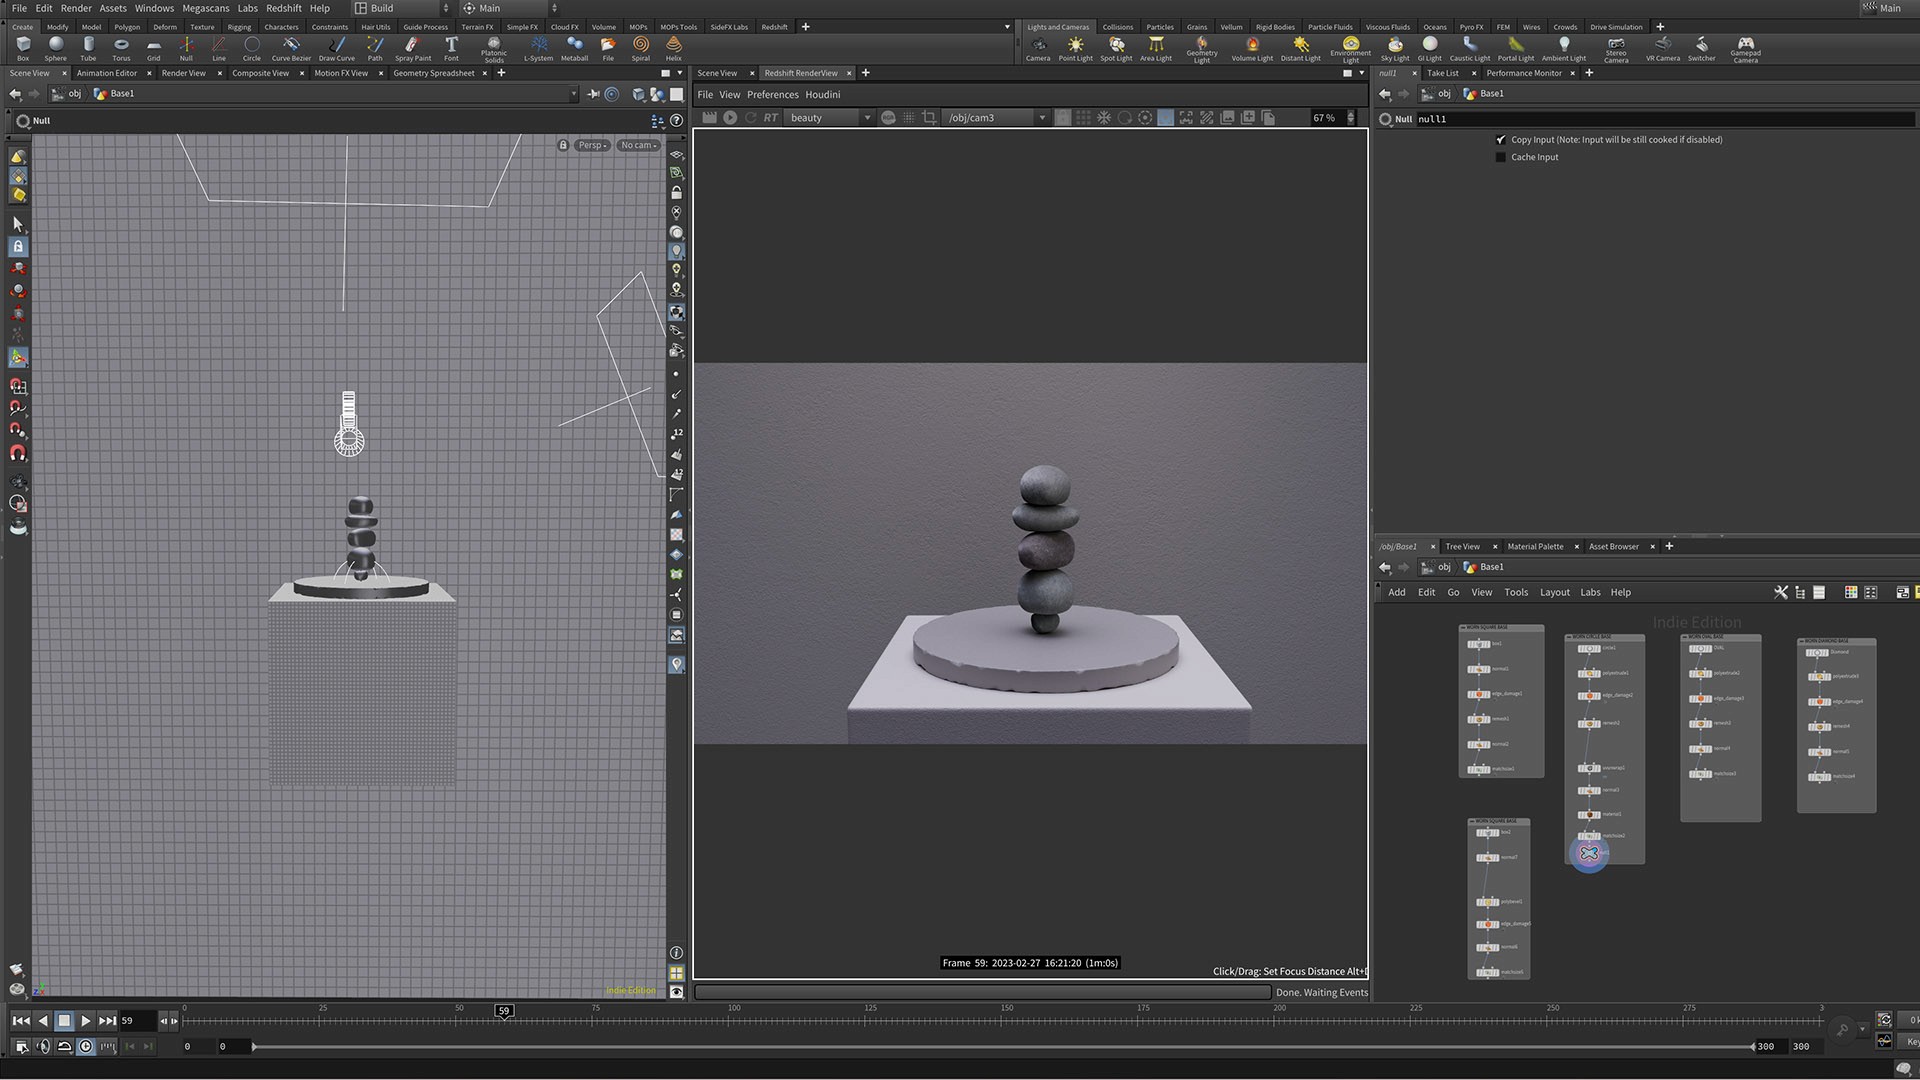
Task: Click the current frame number field
Action: coord(137,1021)
